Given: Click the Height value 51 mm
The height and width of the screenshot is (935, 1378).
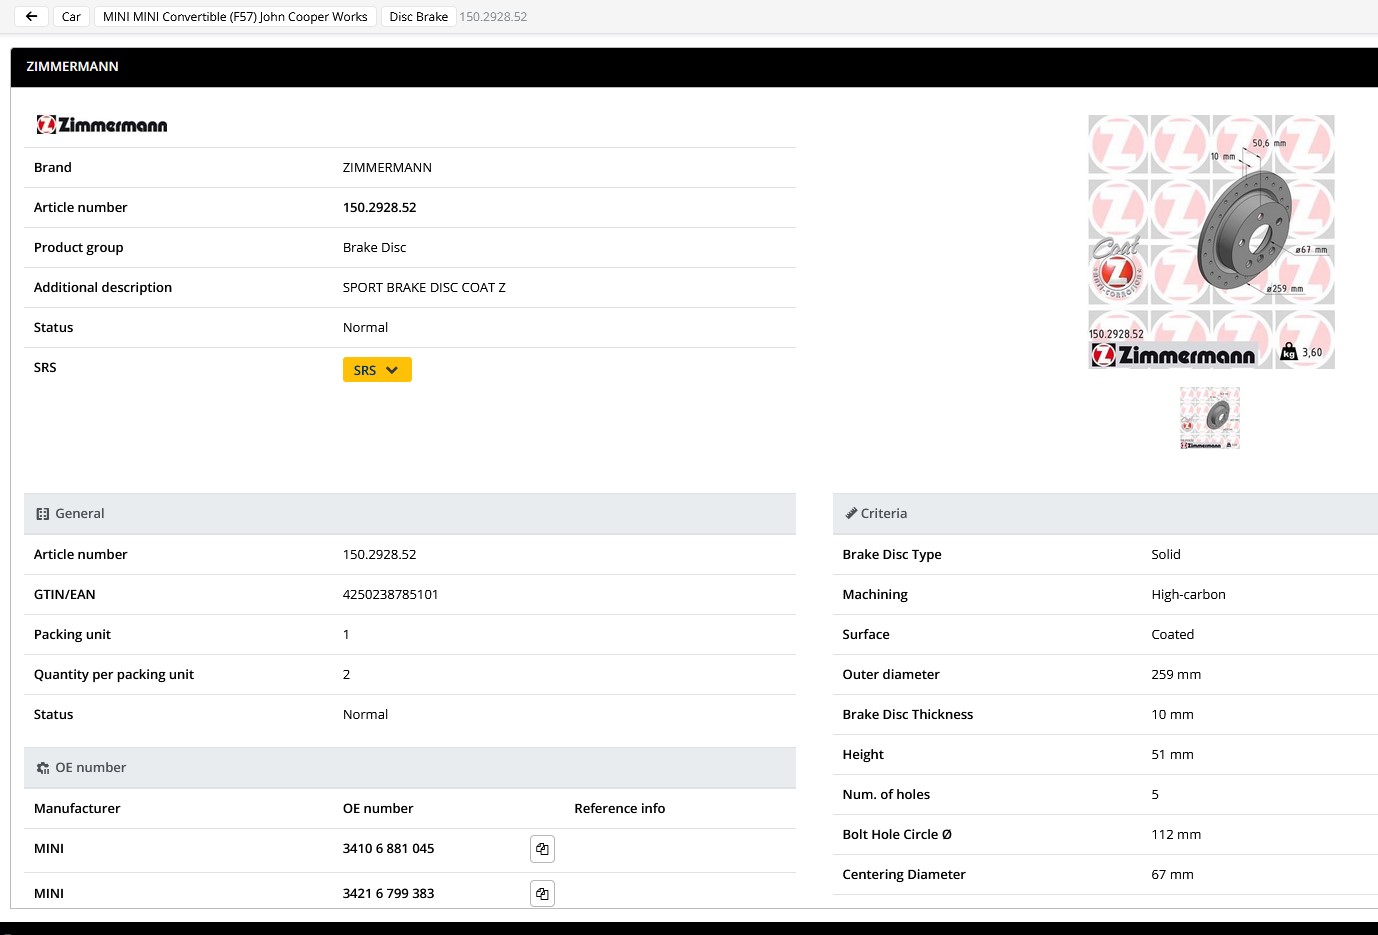Looking at the screenshot, I should 1172,754.
